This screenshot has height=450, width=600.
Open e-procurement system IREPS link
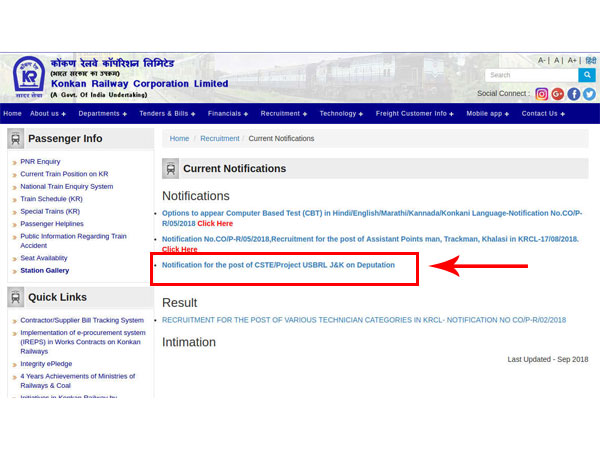(83, 342)
